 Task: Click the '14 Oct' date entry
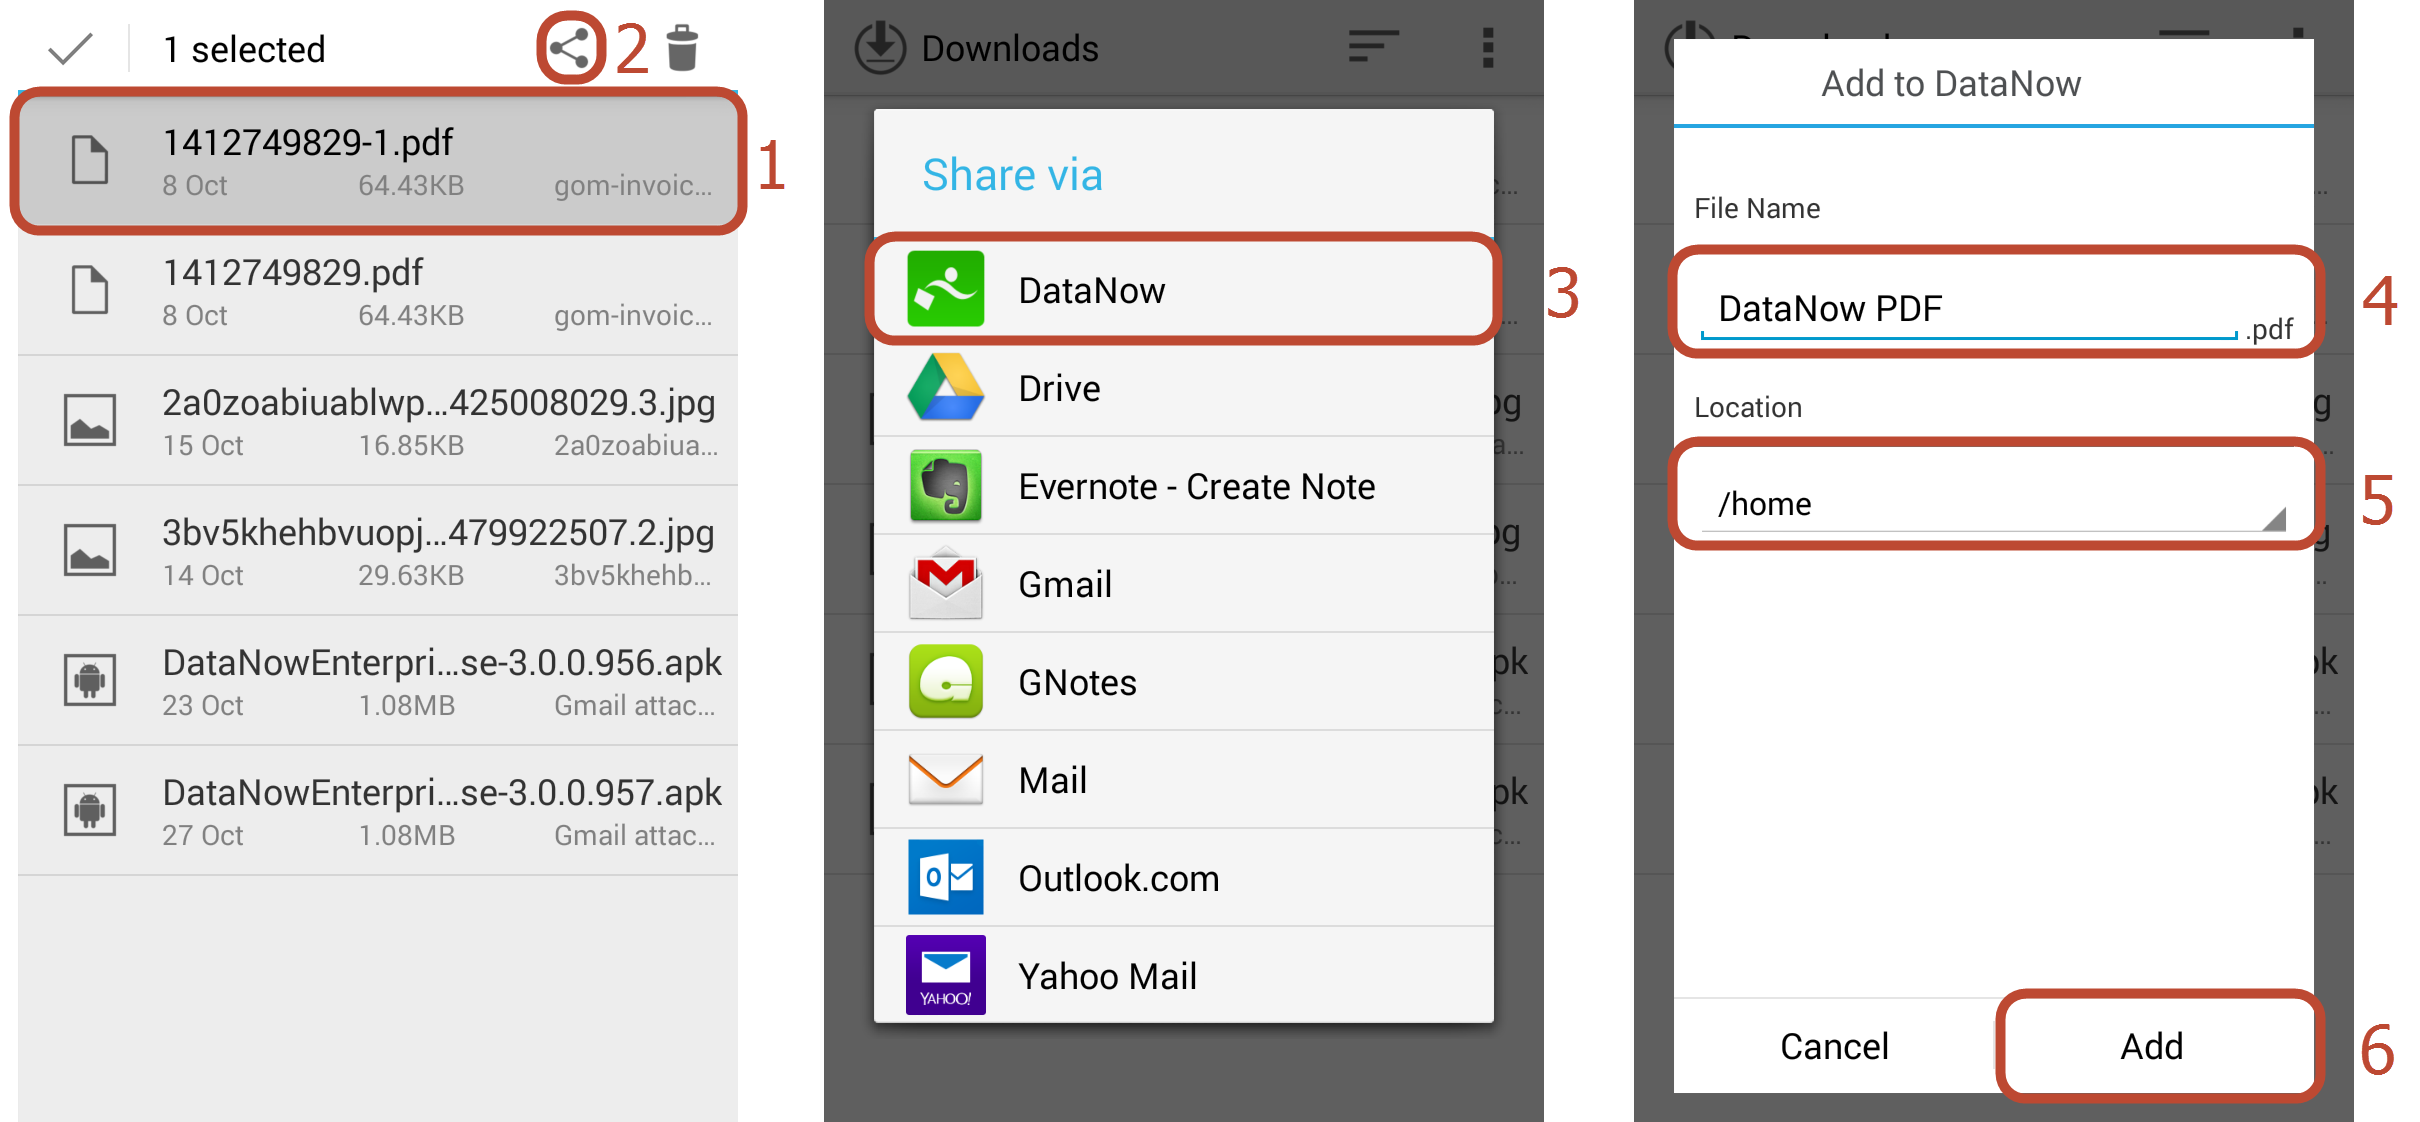point(203,575)
